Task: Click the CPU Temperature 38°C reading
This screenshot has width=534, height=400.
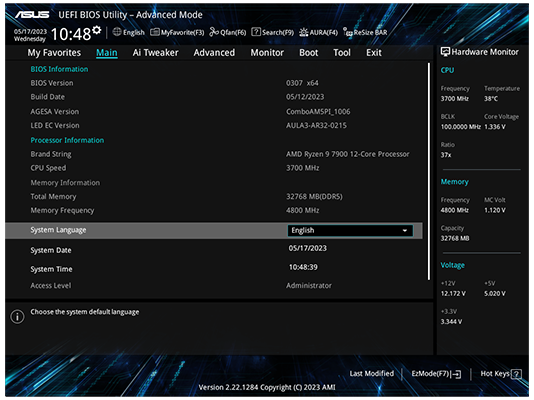Action: click(491, 99)
